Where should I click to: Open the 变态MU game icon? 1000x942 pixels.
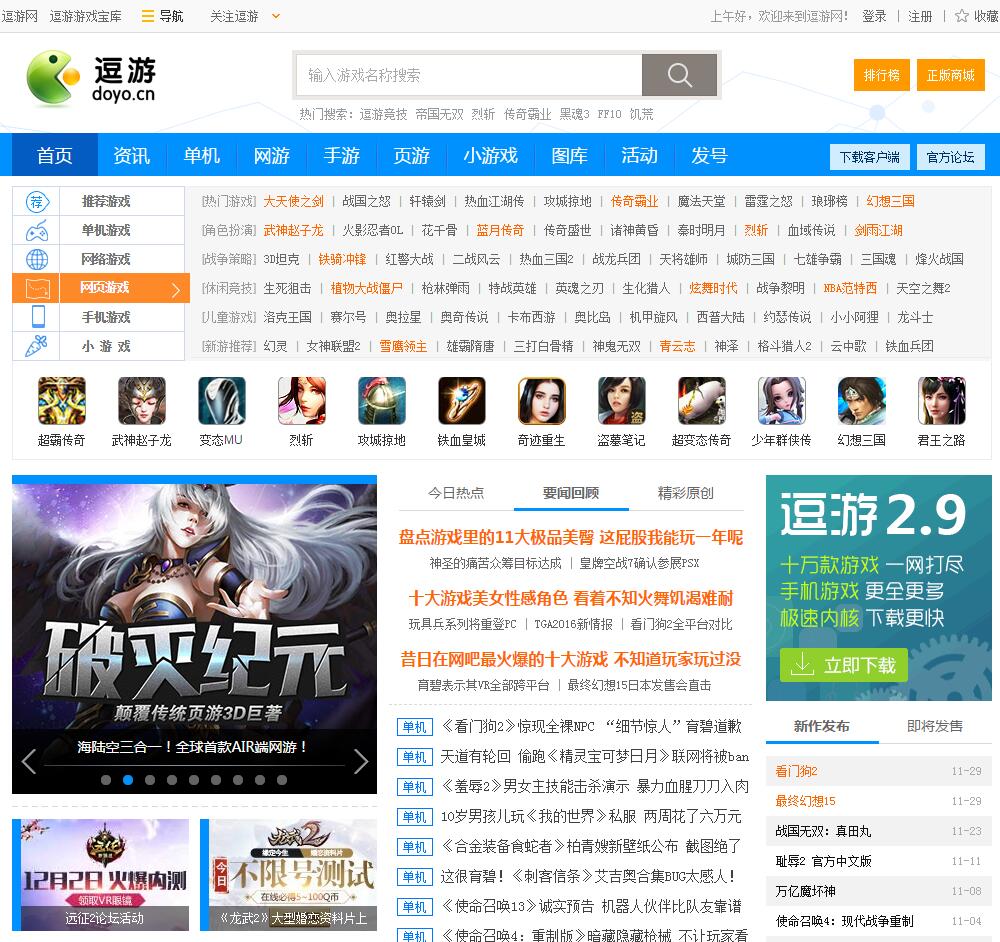tap(221, 401)
